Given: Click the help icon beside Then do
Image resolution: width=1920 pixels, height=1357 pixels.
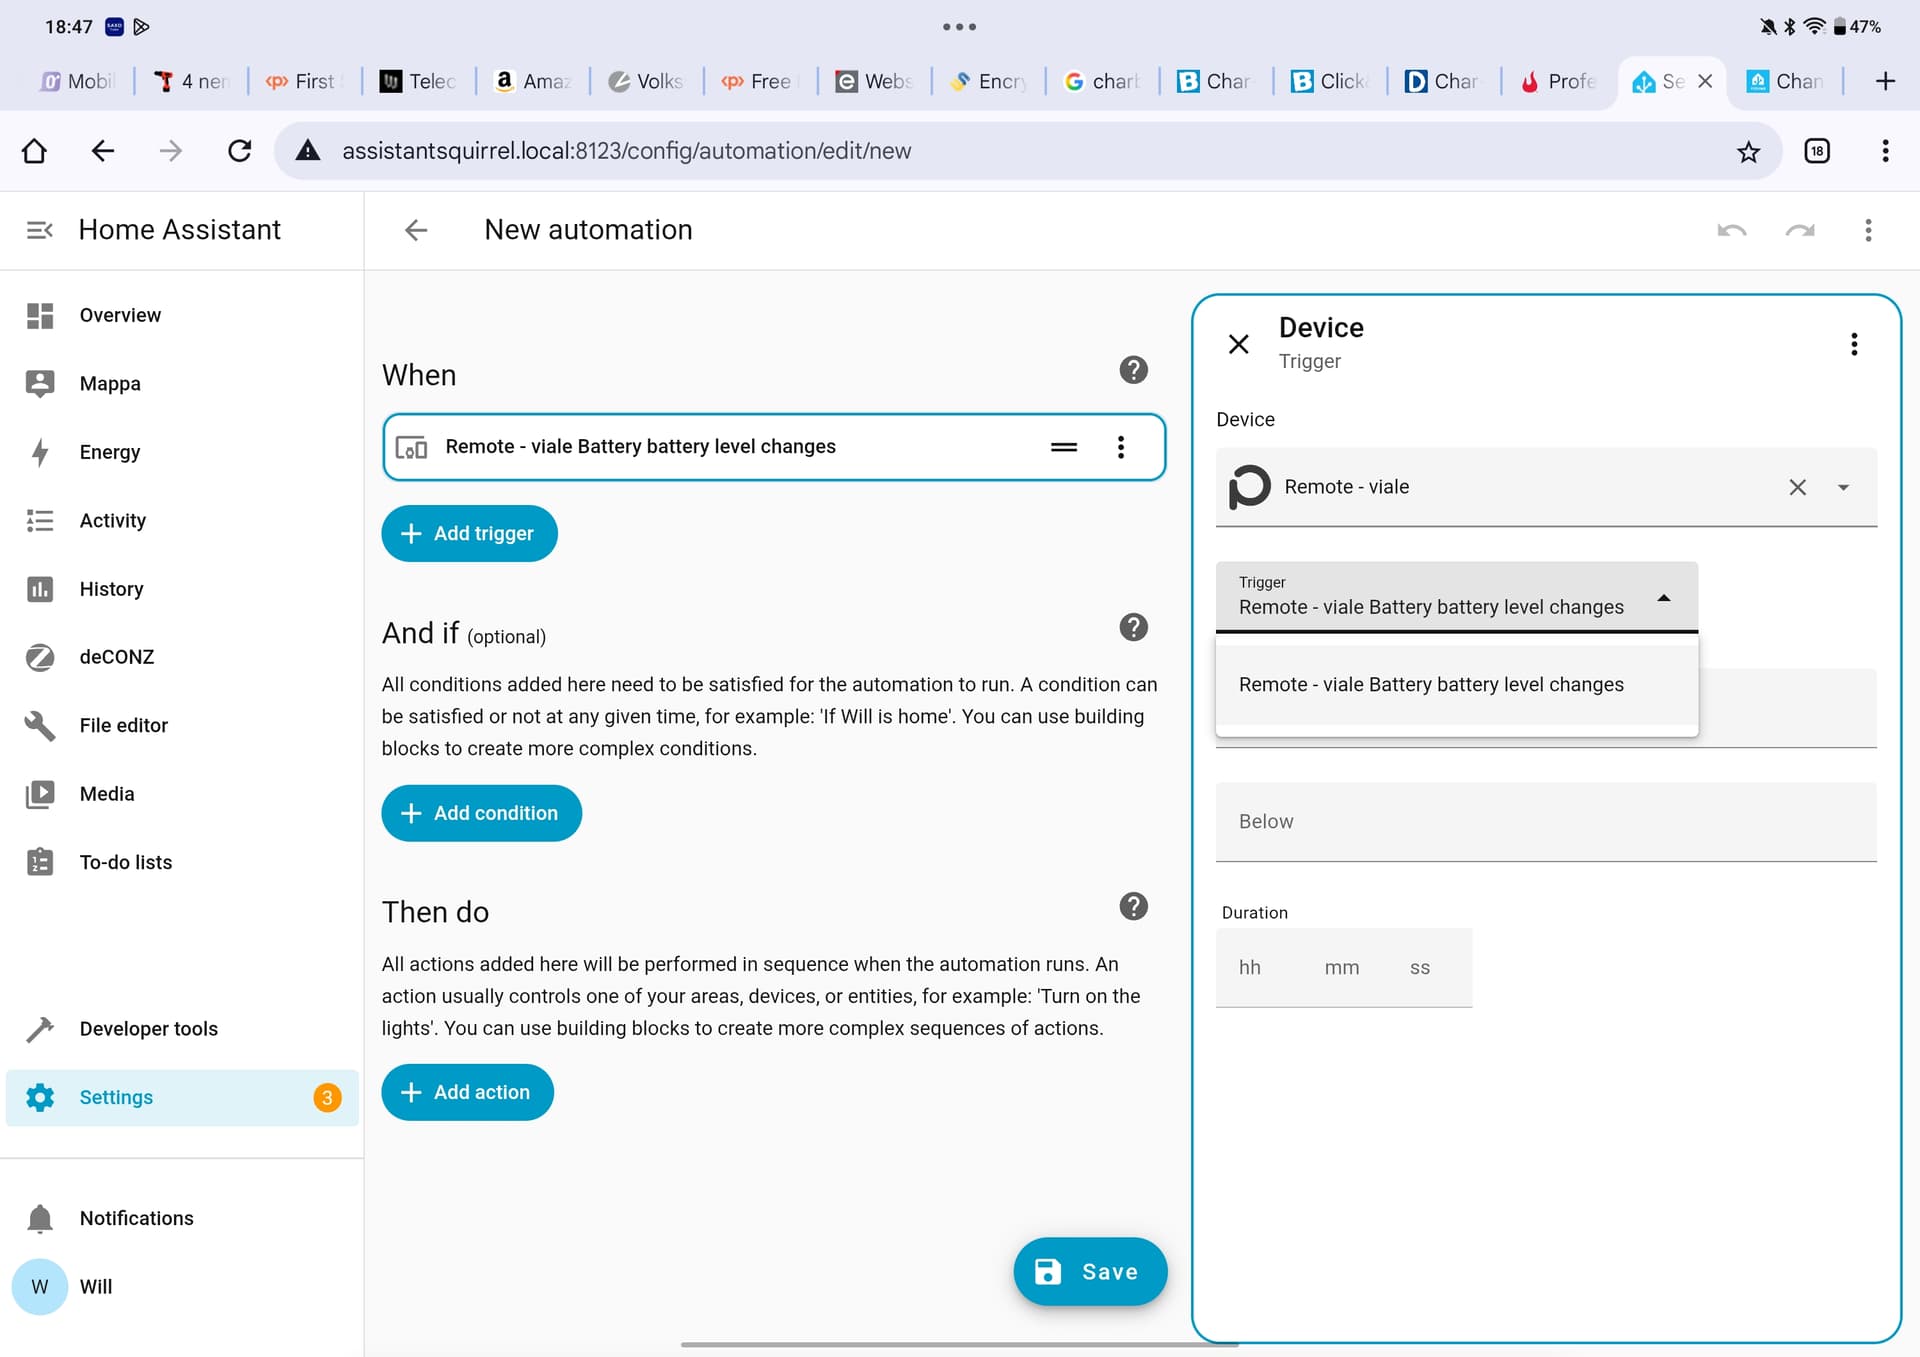Looking at the screenshot, I should [x=1132, y=907].
